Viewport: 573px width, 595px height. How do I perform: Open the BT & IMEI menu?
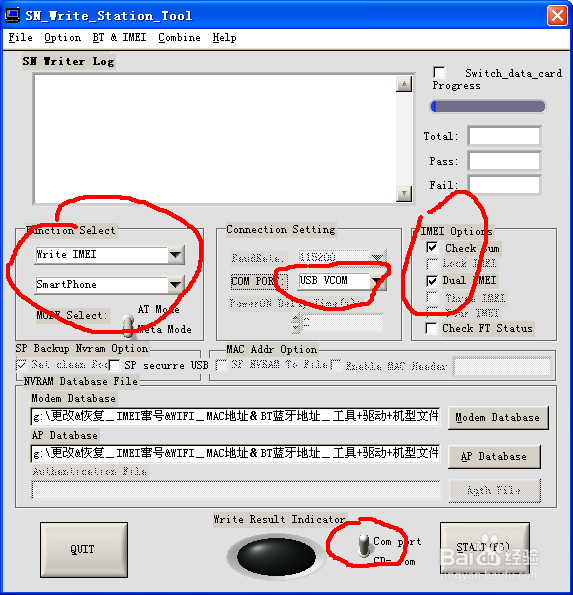point(119,38)
